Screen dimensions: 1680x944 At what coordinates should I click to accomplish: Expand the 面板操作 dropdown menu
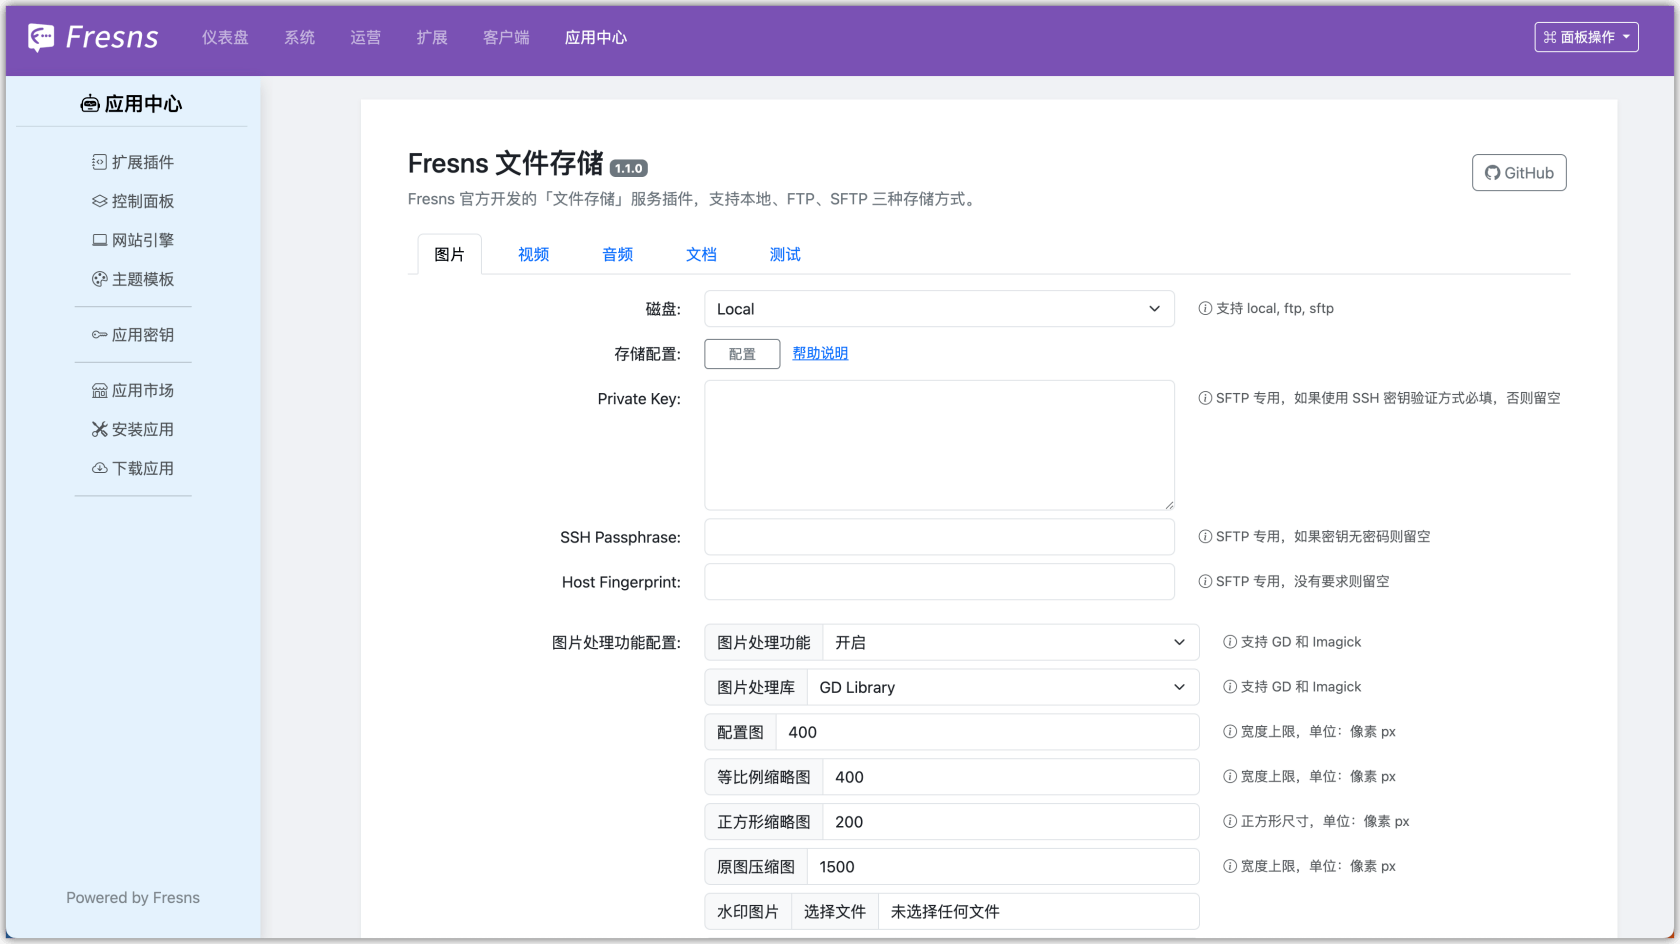click(x=1586, y=37)
